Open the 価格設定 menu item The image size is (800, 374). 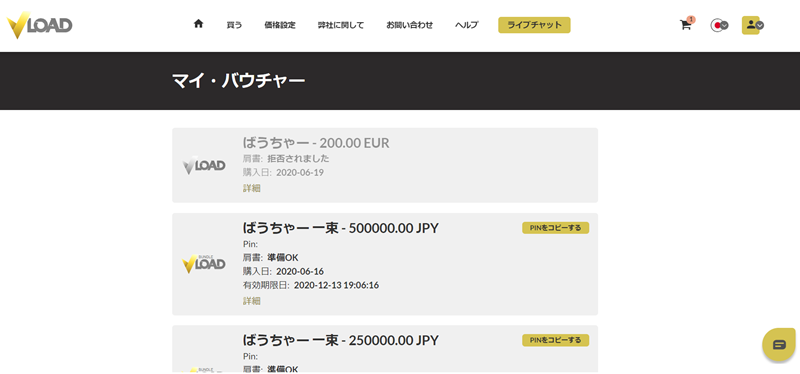click(x=280, y=25)
